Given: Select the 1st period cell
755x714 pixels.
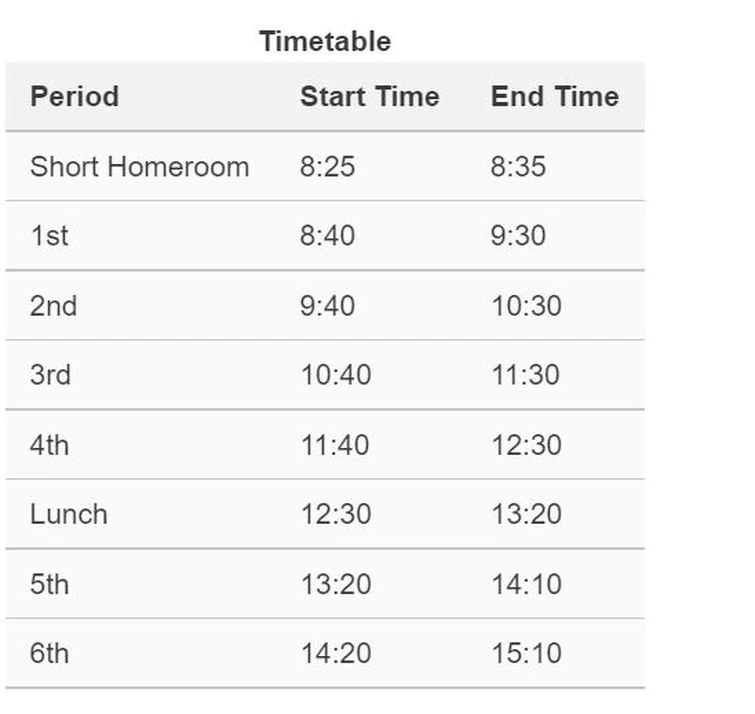Looking at the screenshot, I should [50, 236].
